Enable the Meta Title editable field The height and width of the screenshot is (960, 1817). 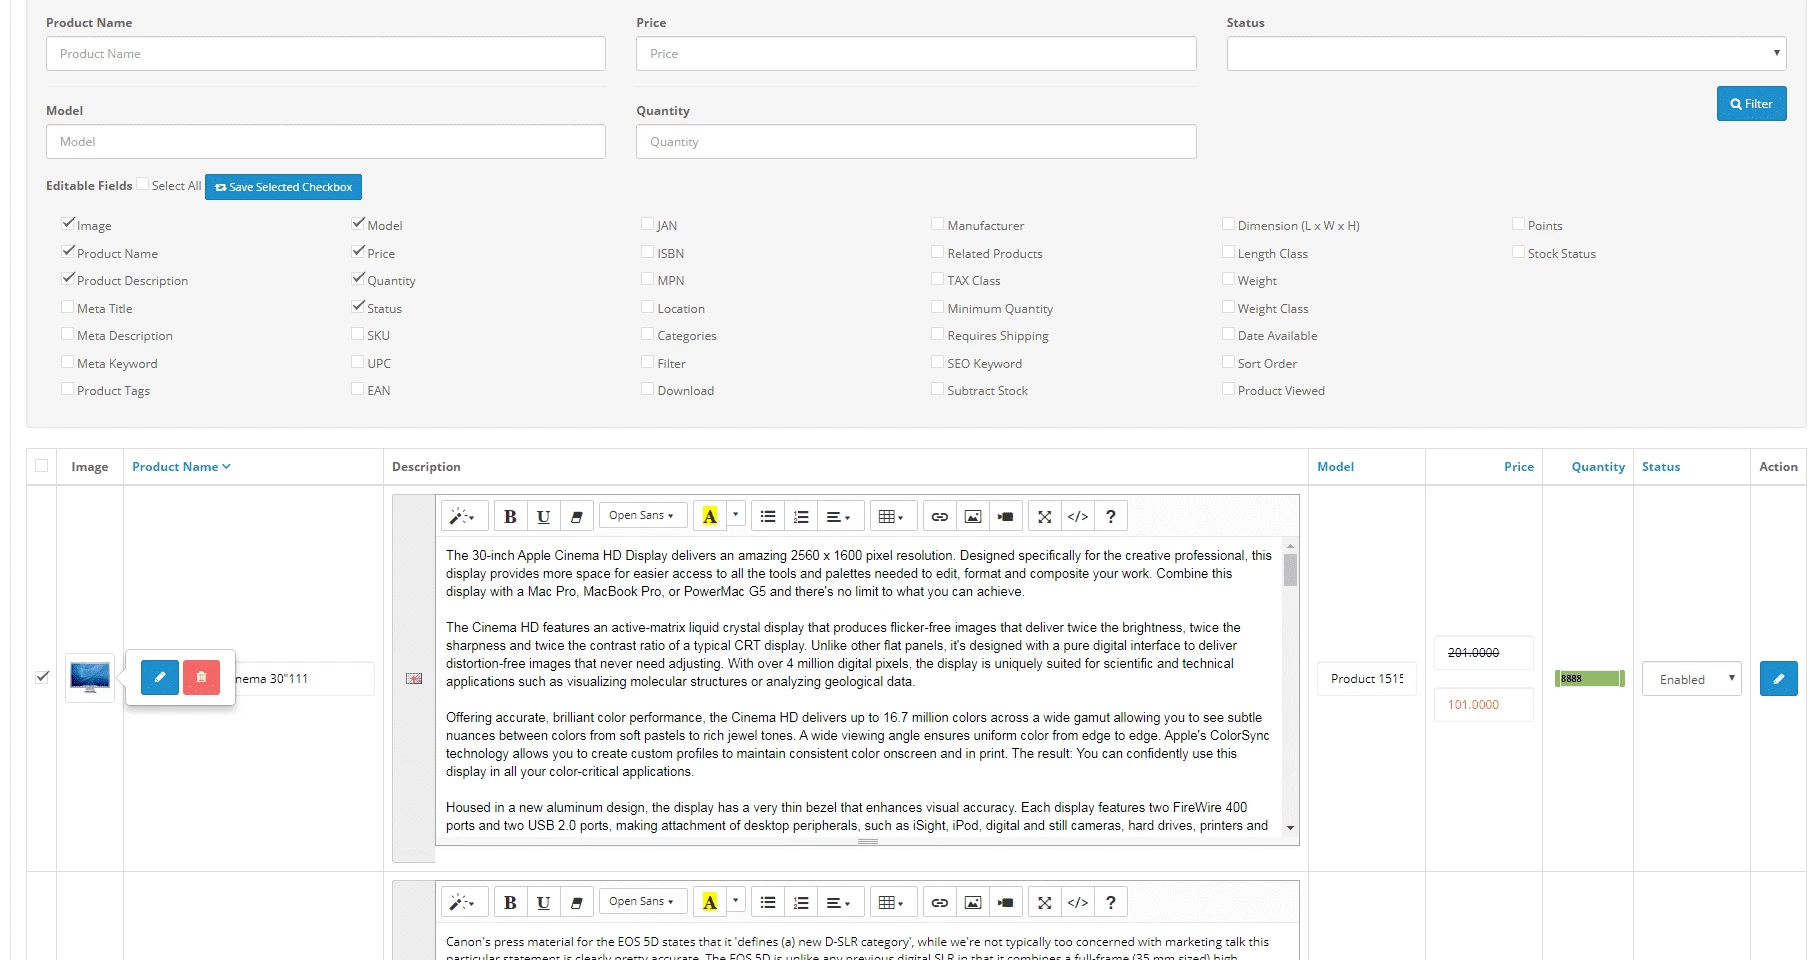[x=68, y=307]
